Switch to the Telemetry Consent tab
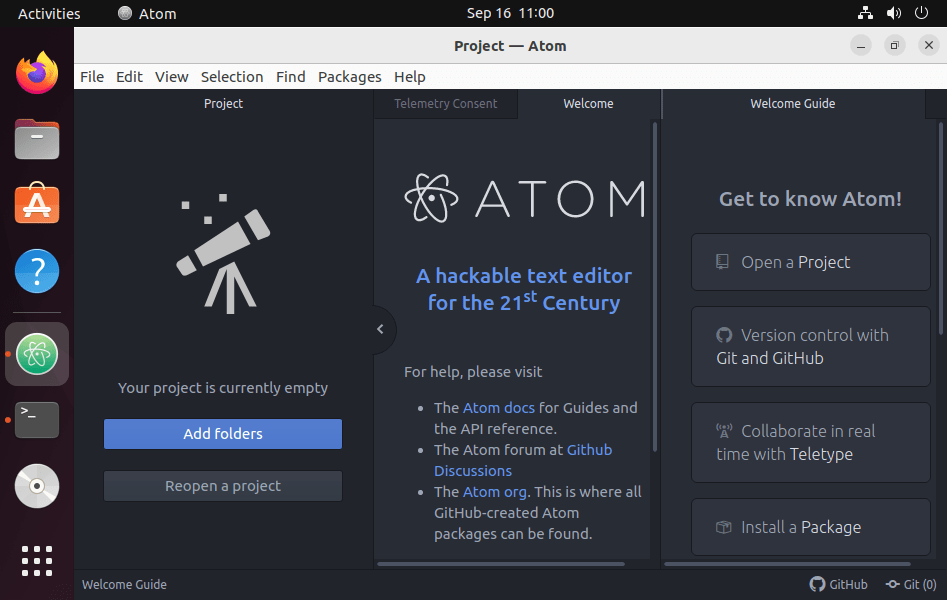Viewport: 947px width, 600px height. (x=445, y=103)
